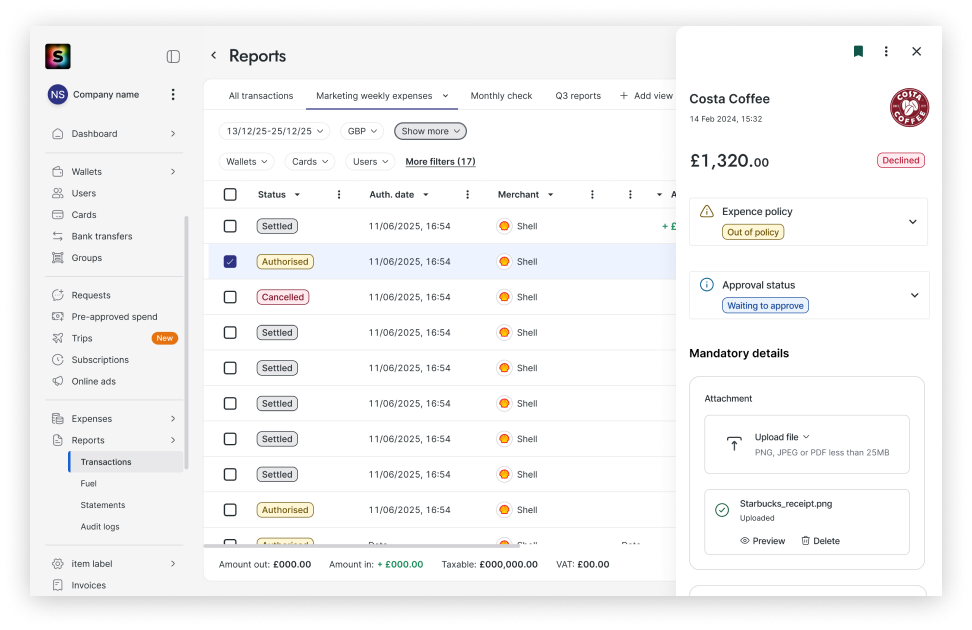This screenshot has width=972, height=630.
Task: Click the Expenses icon in sidebar
Action: click(x=58, y=419)
